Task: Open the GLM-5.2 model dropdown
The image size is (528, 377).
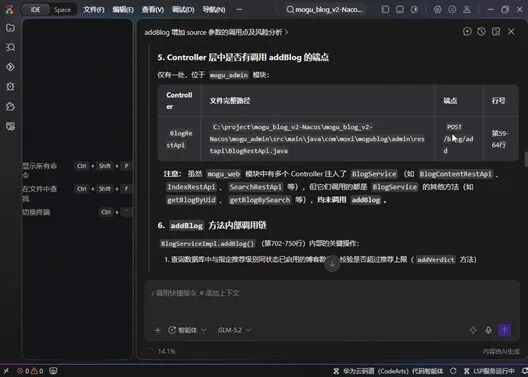Action: 234,330
